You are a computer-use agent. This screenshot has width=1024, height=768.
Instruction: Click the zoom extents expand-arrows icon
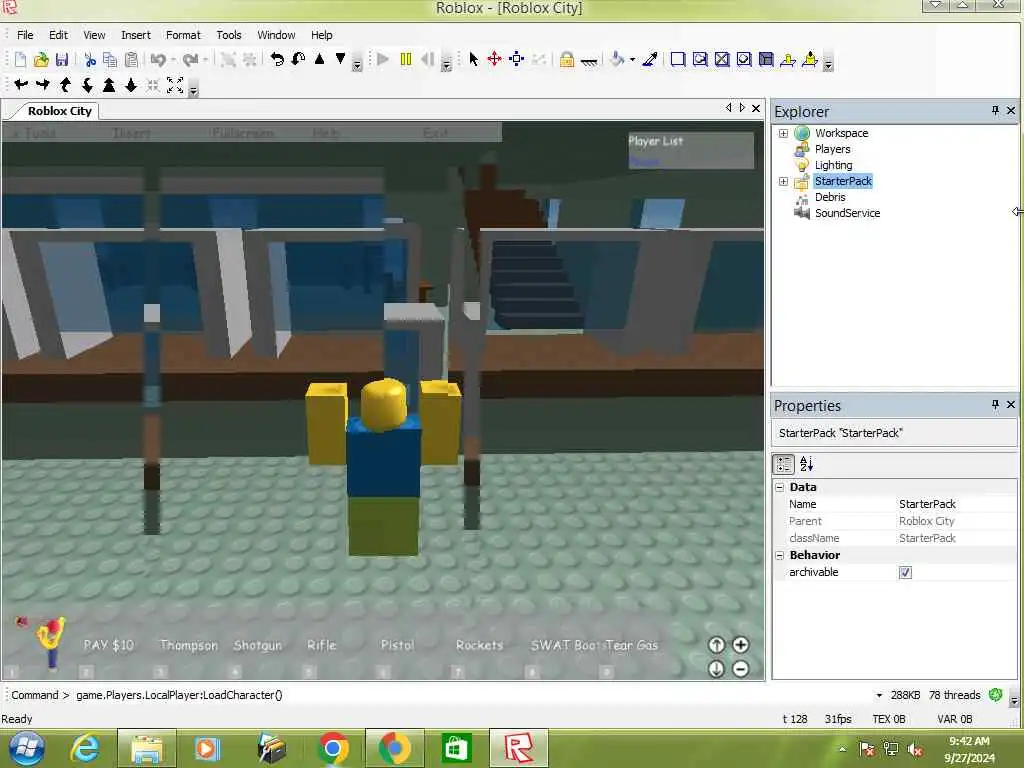(175, 85)
